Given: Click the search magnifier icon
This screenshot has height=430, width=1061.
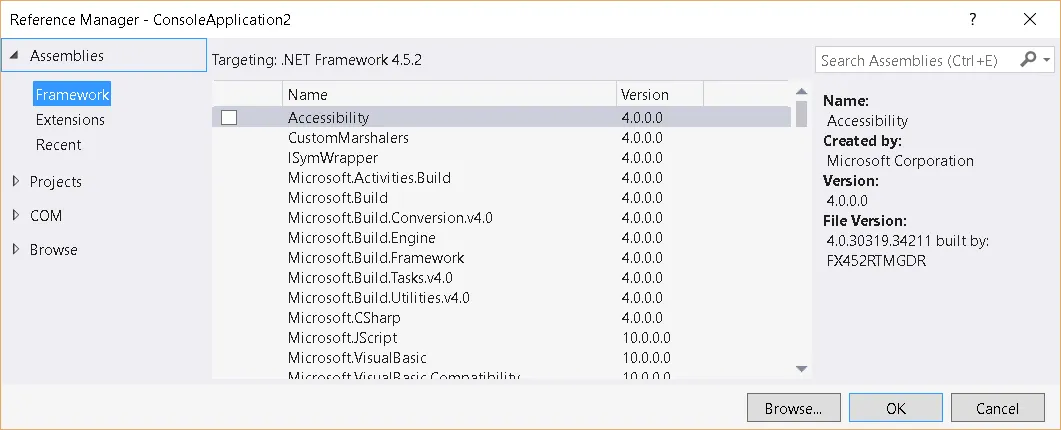Looking at the screenshot, I should (x=1028, y=60).
